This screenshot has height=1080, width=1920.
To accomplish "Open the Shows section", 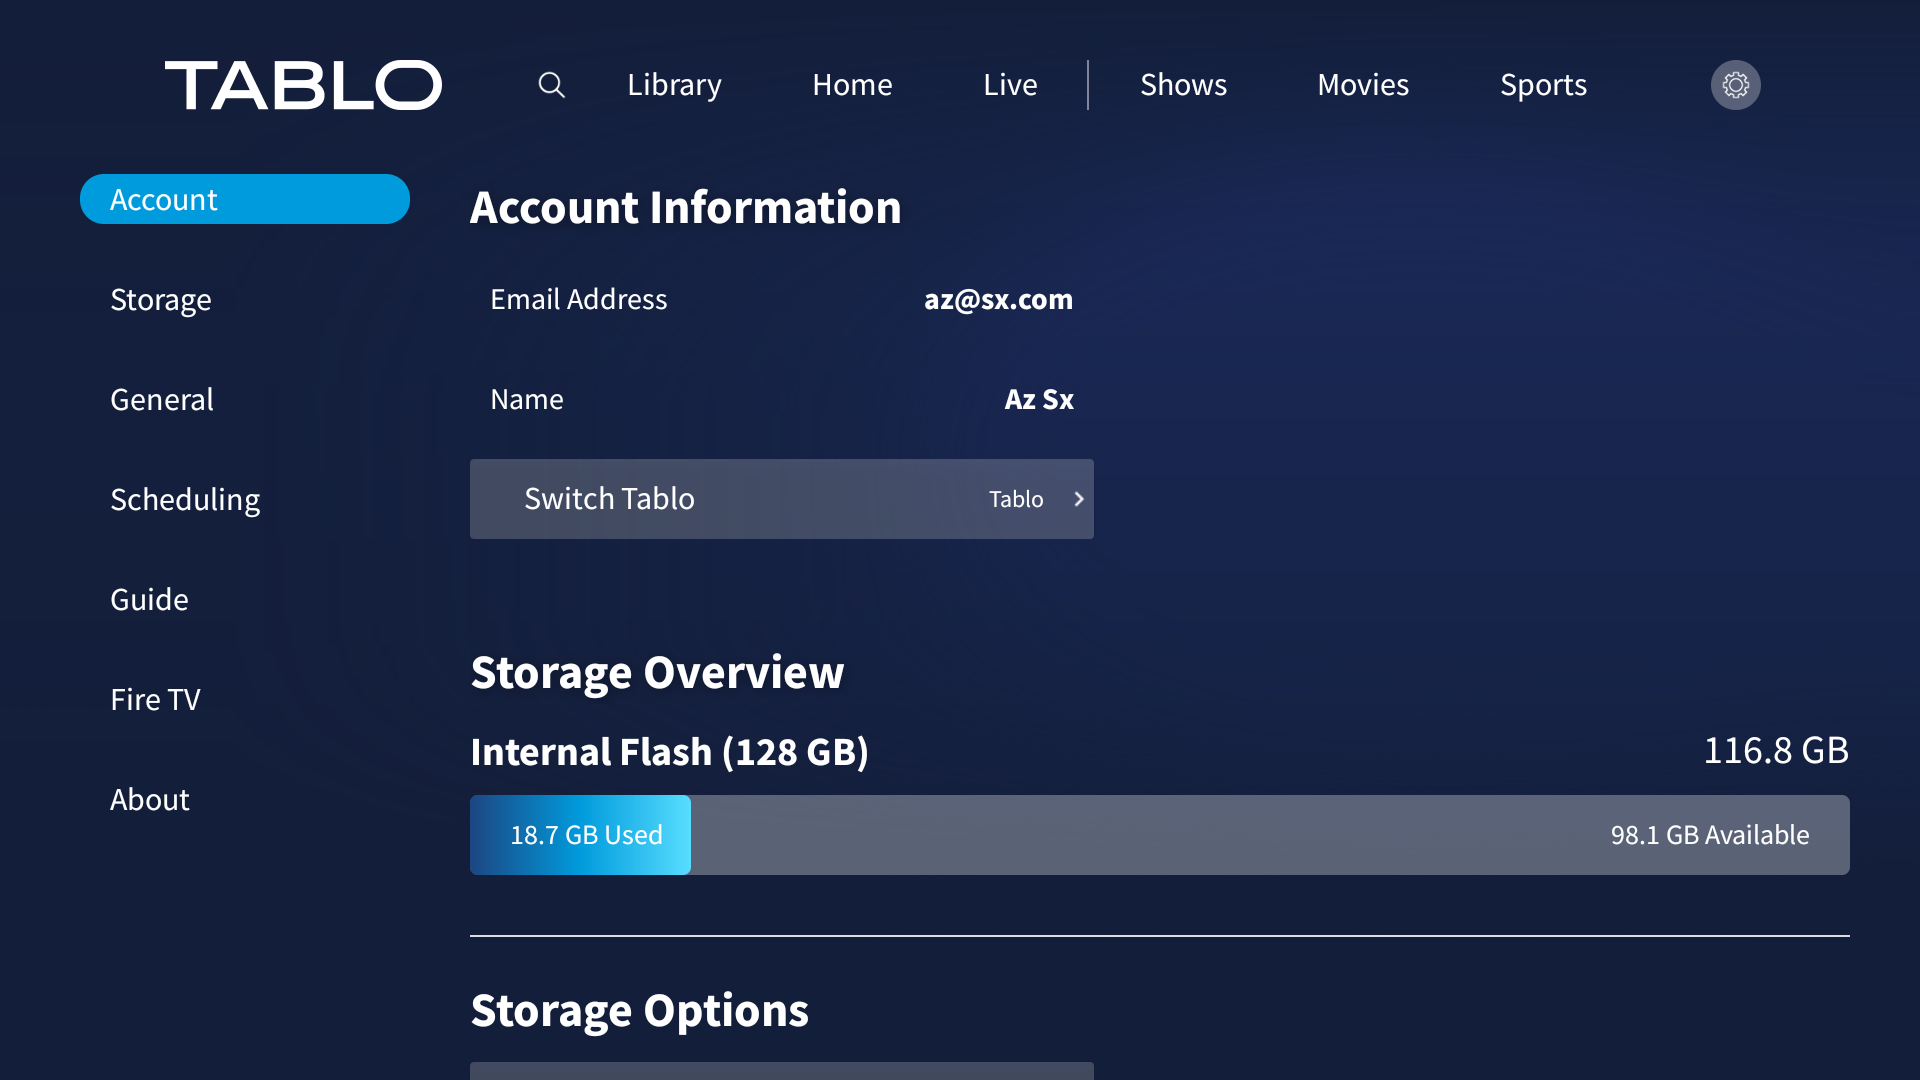I will 1183,85.
